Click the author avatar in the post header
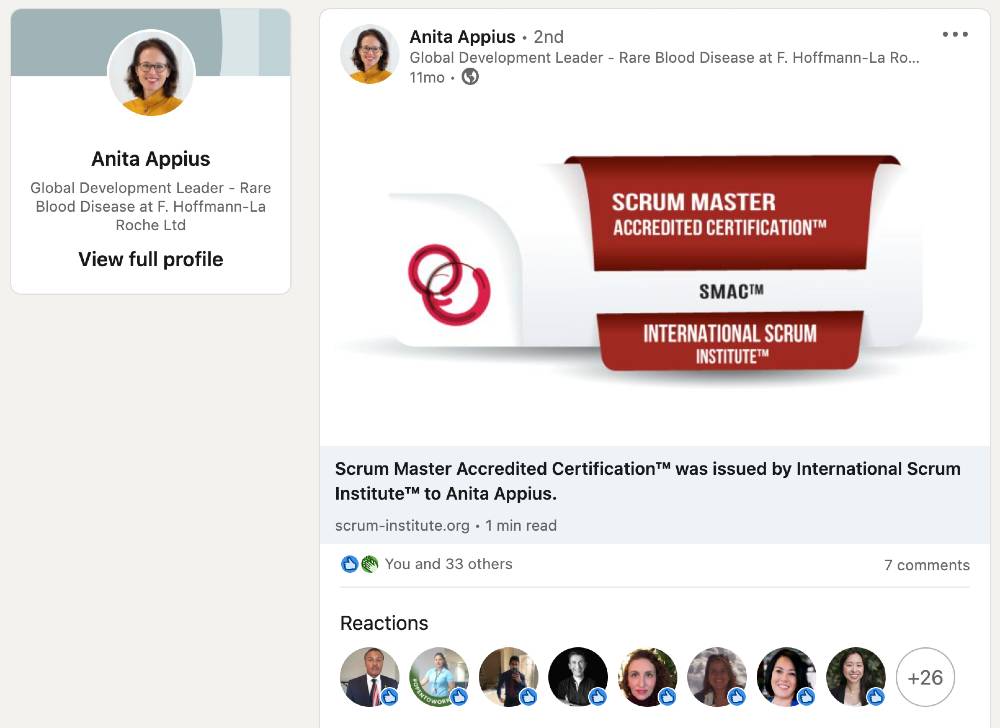 click(x=370, y=54)
